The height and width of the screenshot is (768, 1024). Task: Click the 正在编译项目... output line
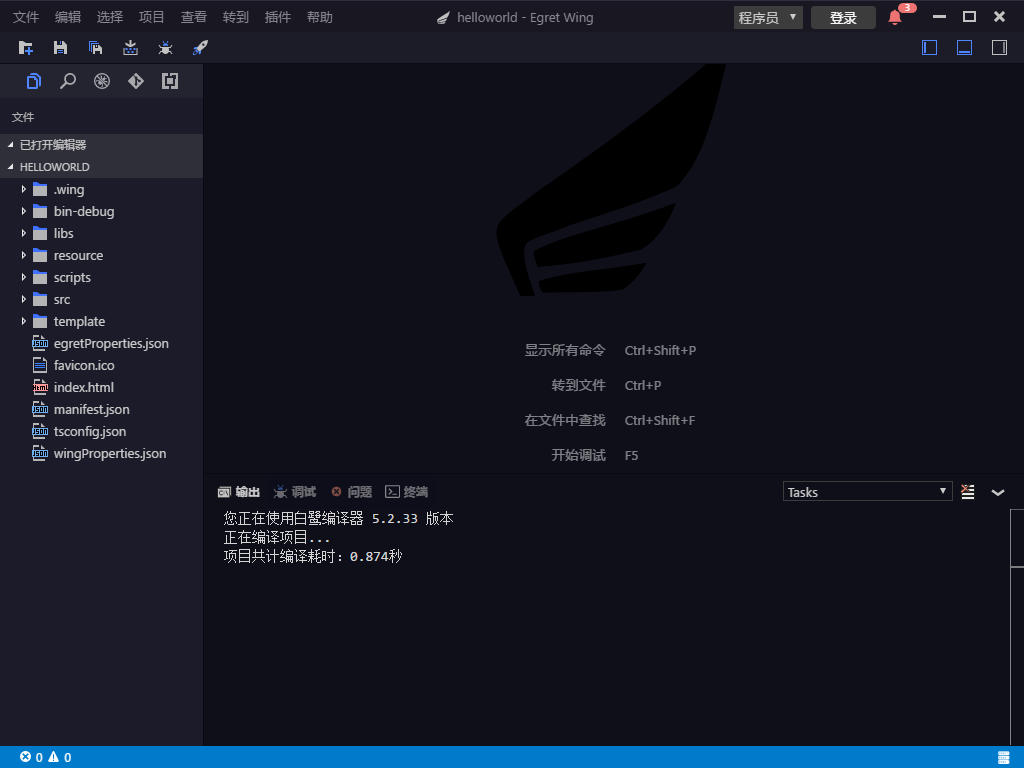click(x=277, y=537)
